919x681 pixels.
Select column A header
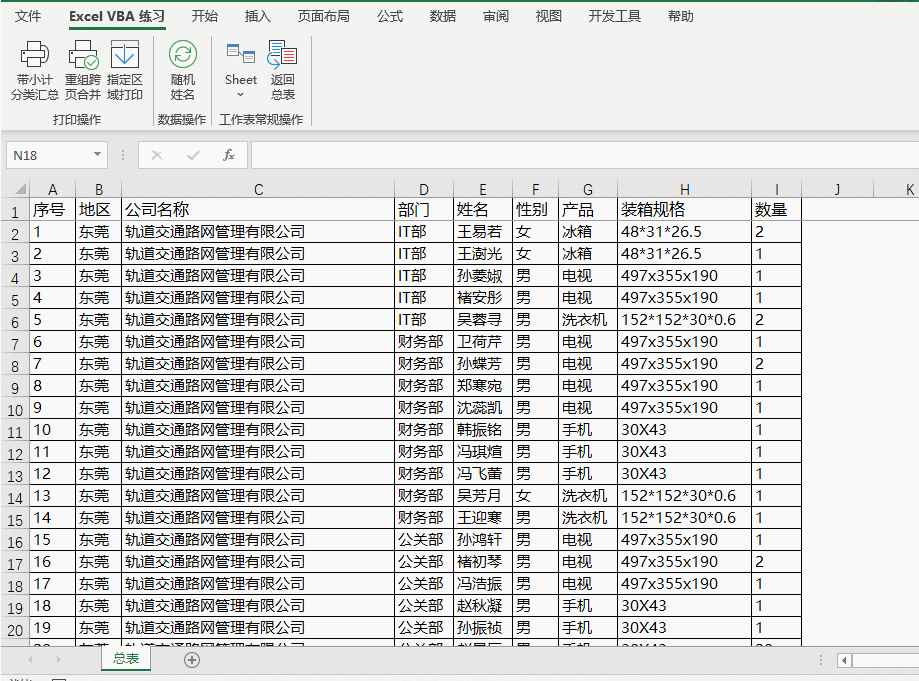pos(53,189)
